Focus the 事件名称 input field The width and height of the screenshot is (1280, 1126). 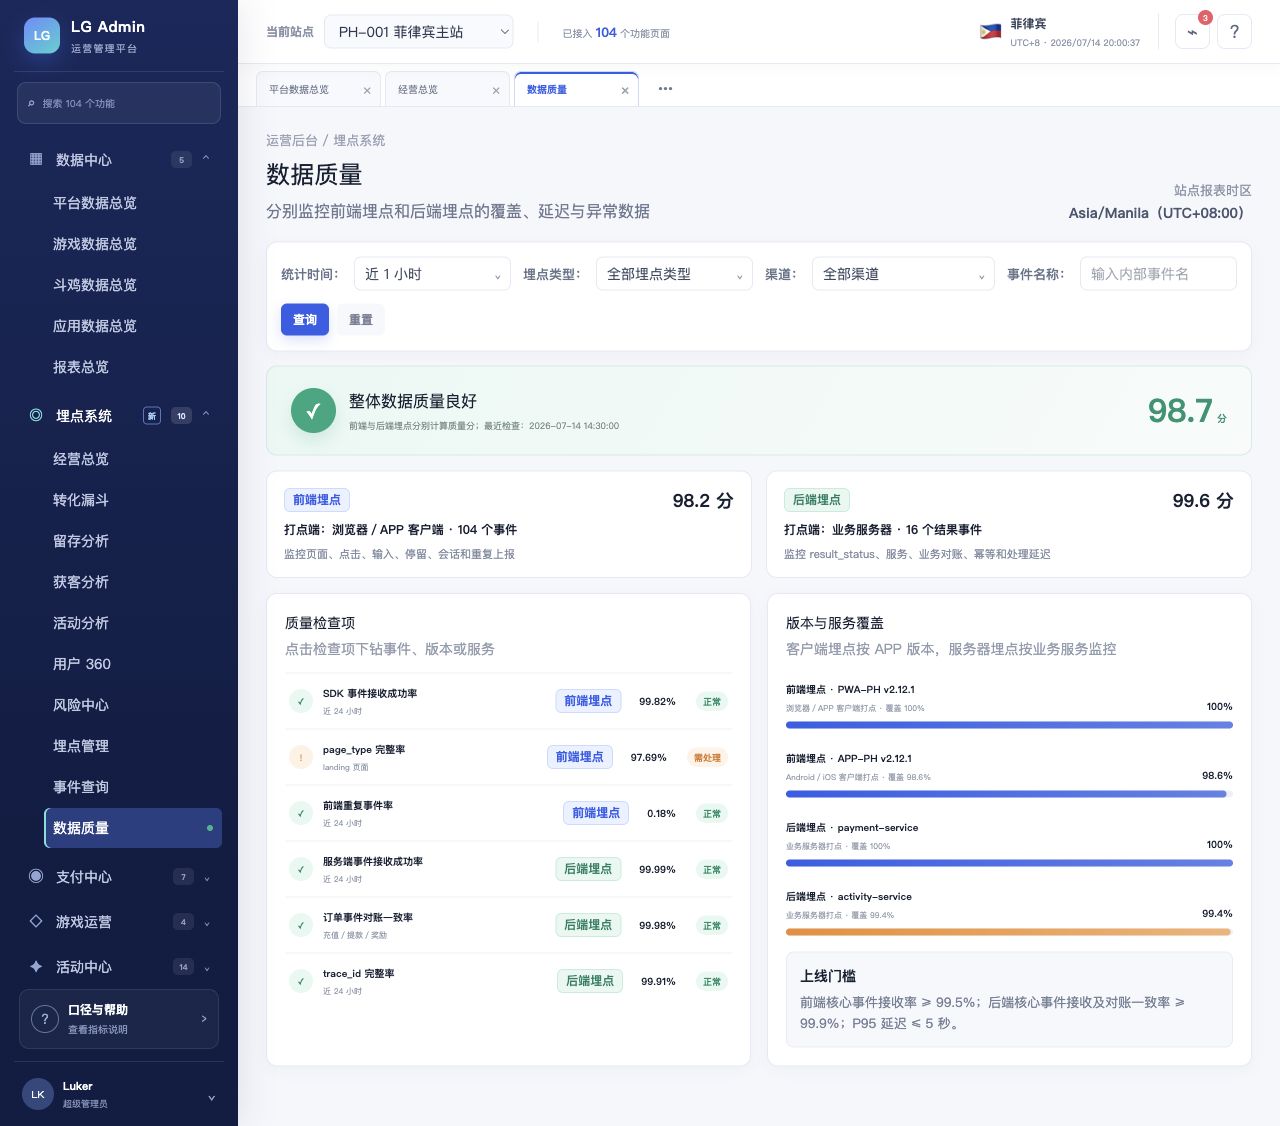tap(1158, 274)
